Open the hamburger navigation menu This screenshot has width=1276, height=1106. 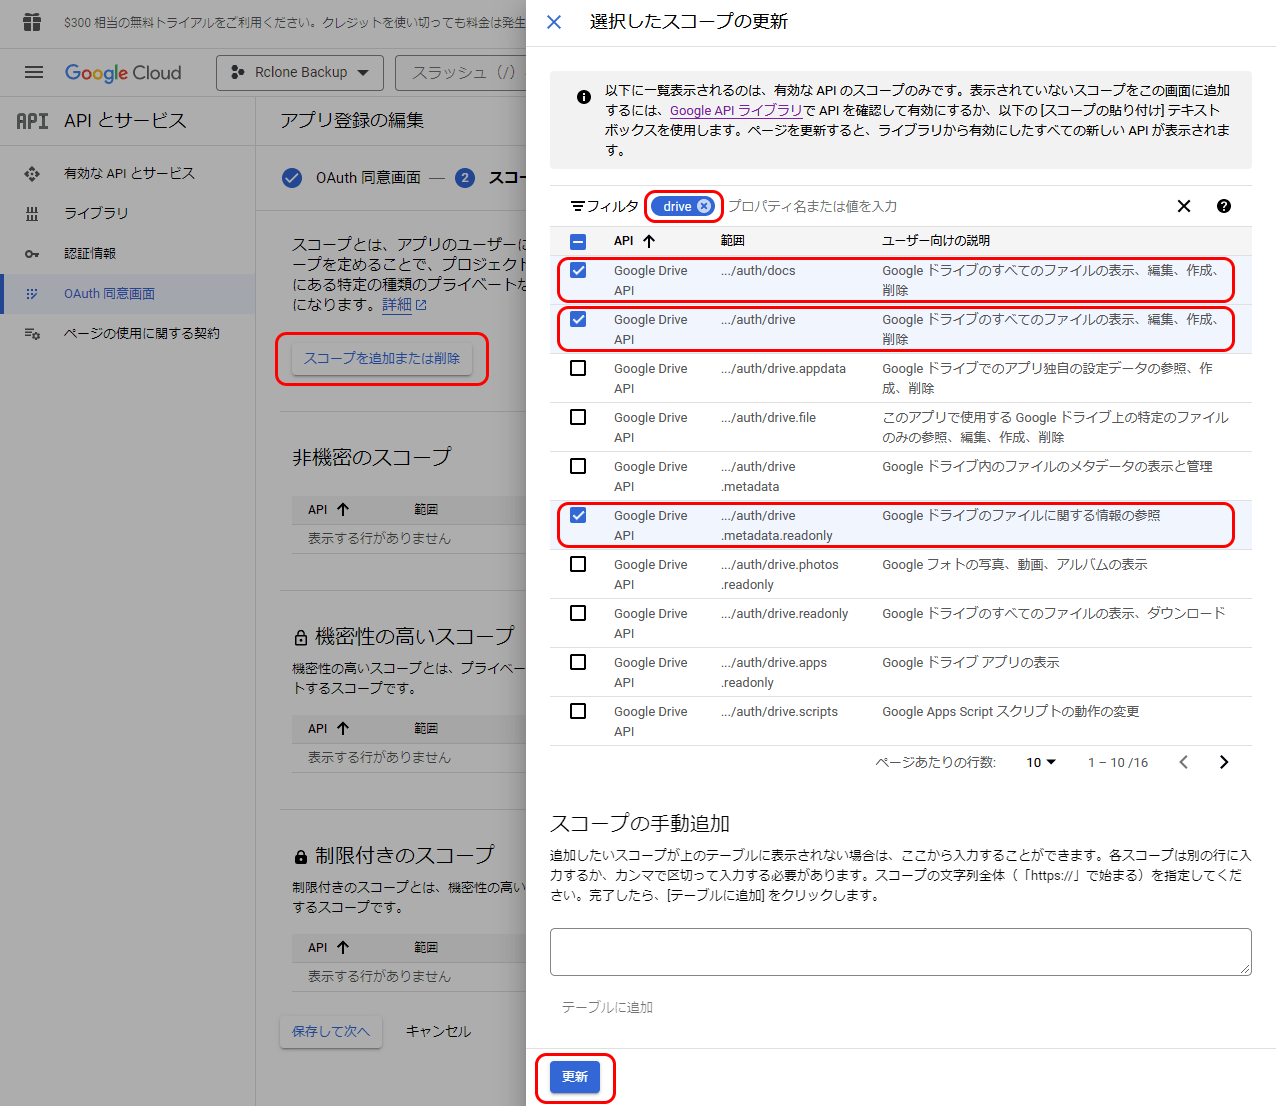click(34, 72)
